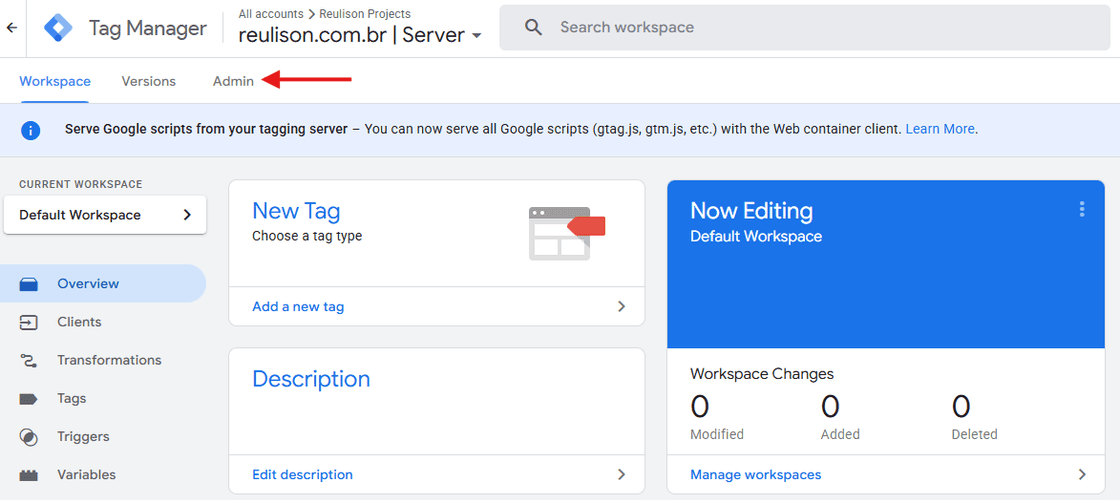The height and width of the screenshot is (500, 1120).
Task: Switch to the Workspace tab
Action: coord(55,81)
